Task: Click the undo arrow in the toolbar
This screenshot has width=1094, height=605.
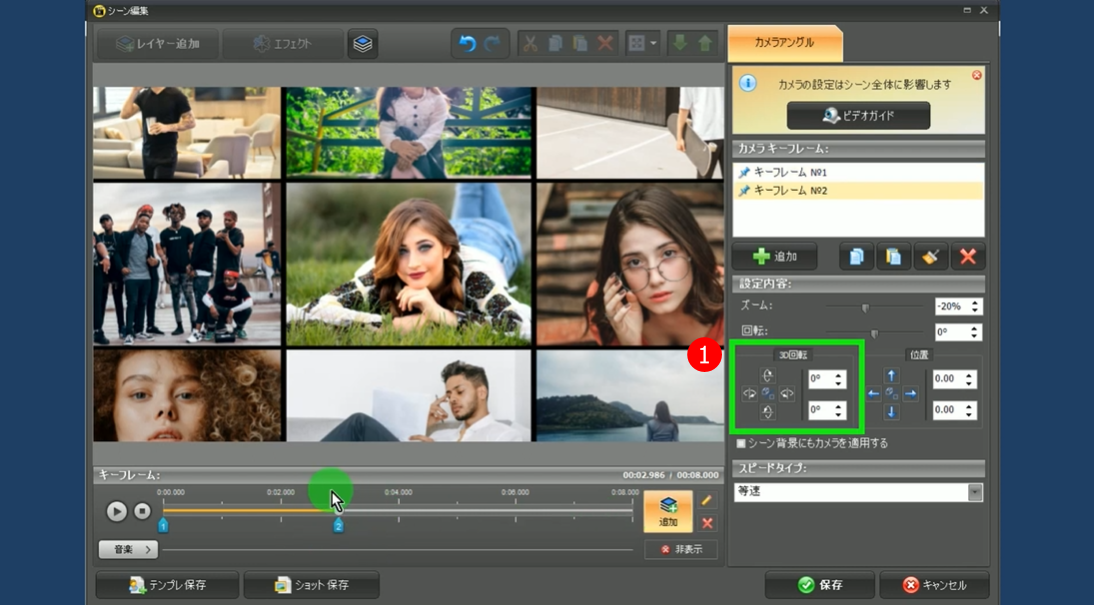Action: point(467,44)
